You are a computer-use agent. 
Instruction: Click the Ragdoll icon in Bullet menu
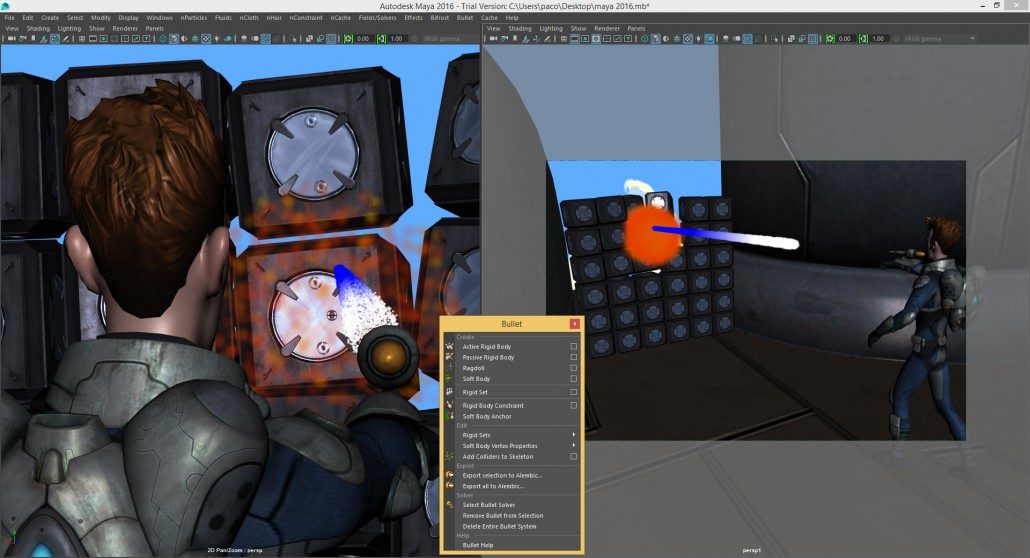[450, 368]
